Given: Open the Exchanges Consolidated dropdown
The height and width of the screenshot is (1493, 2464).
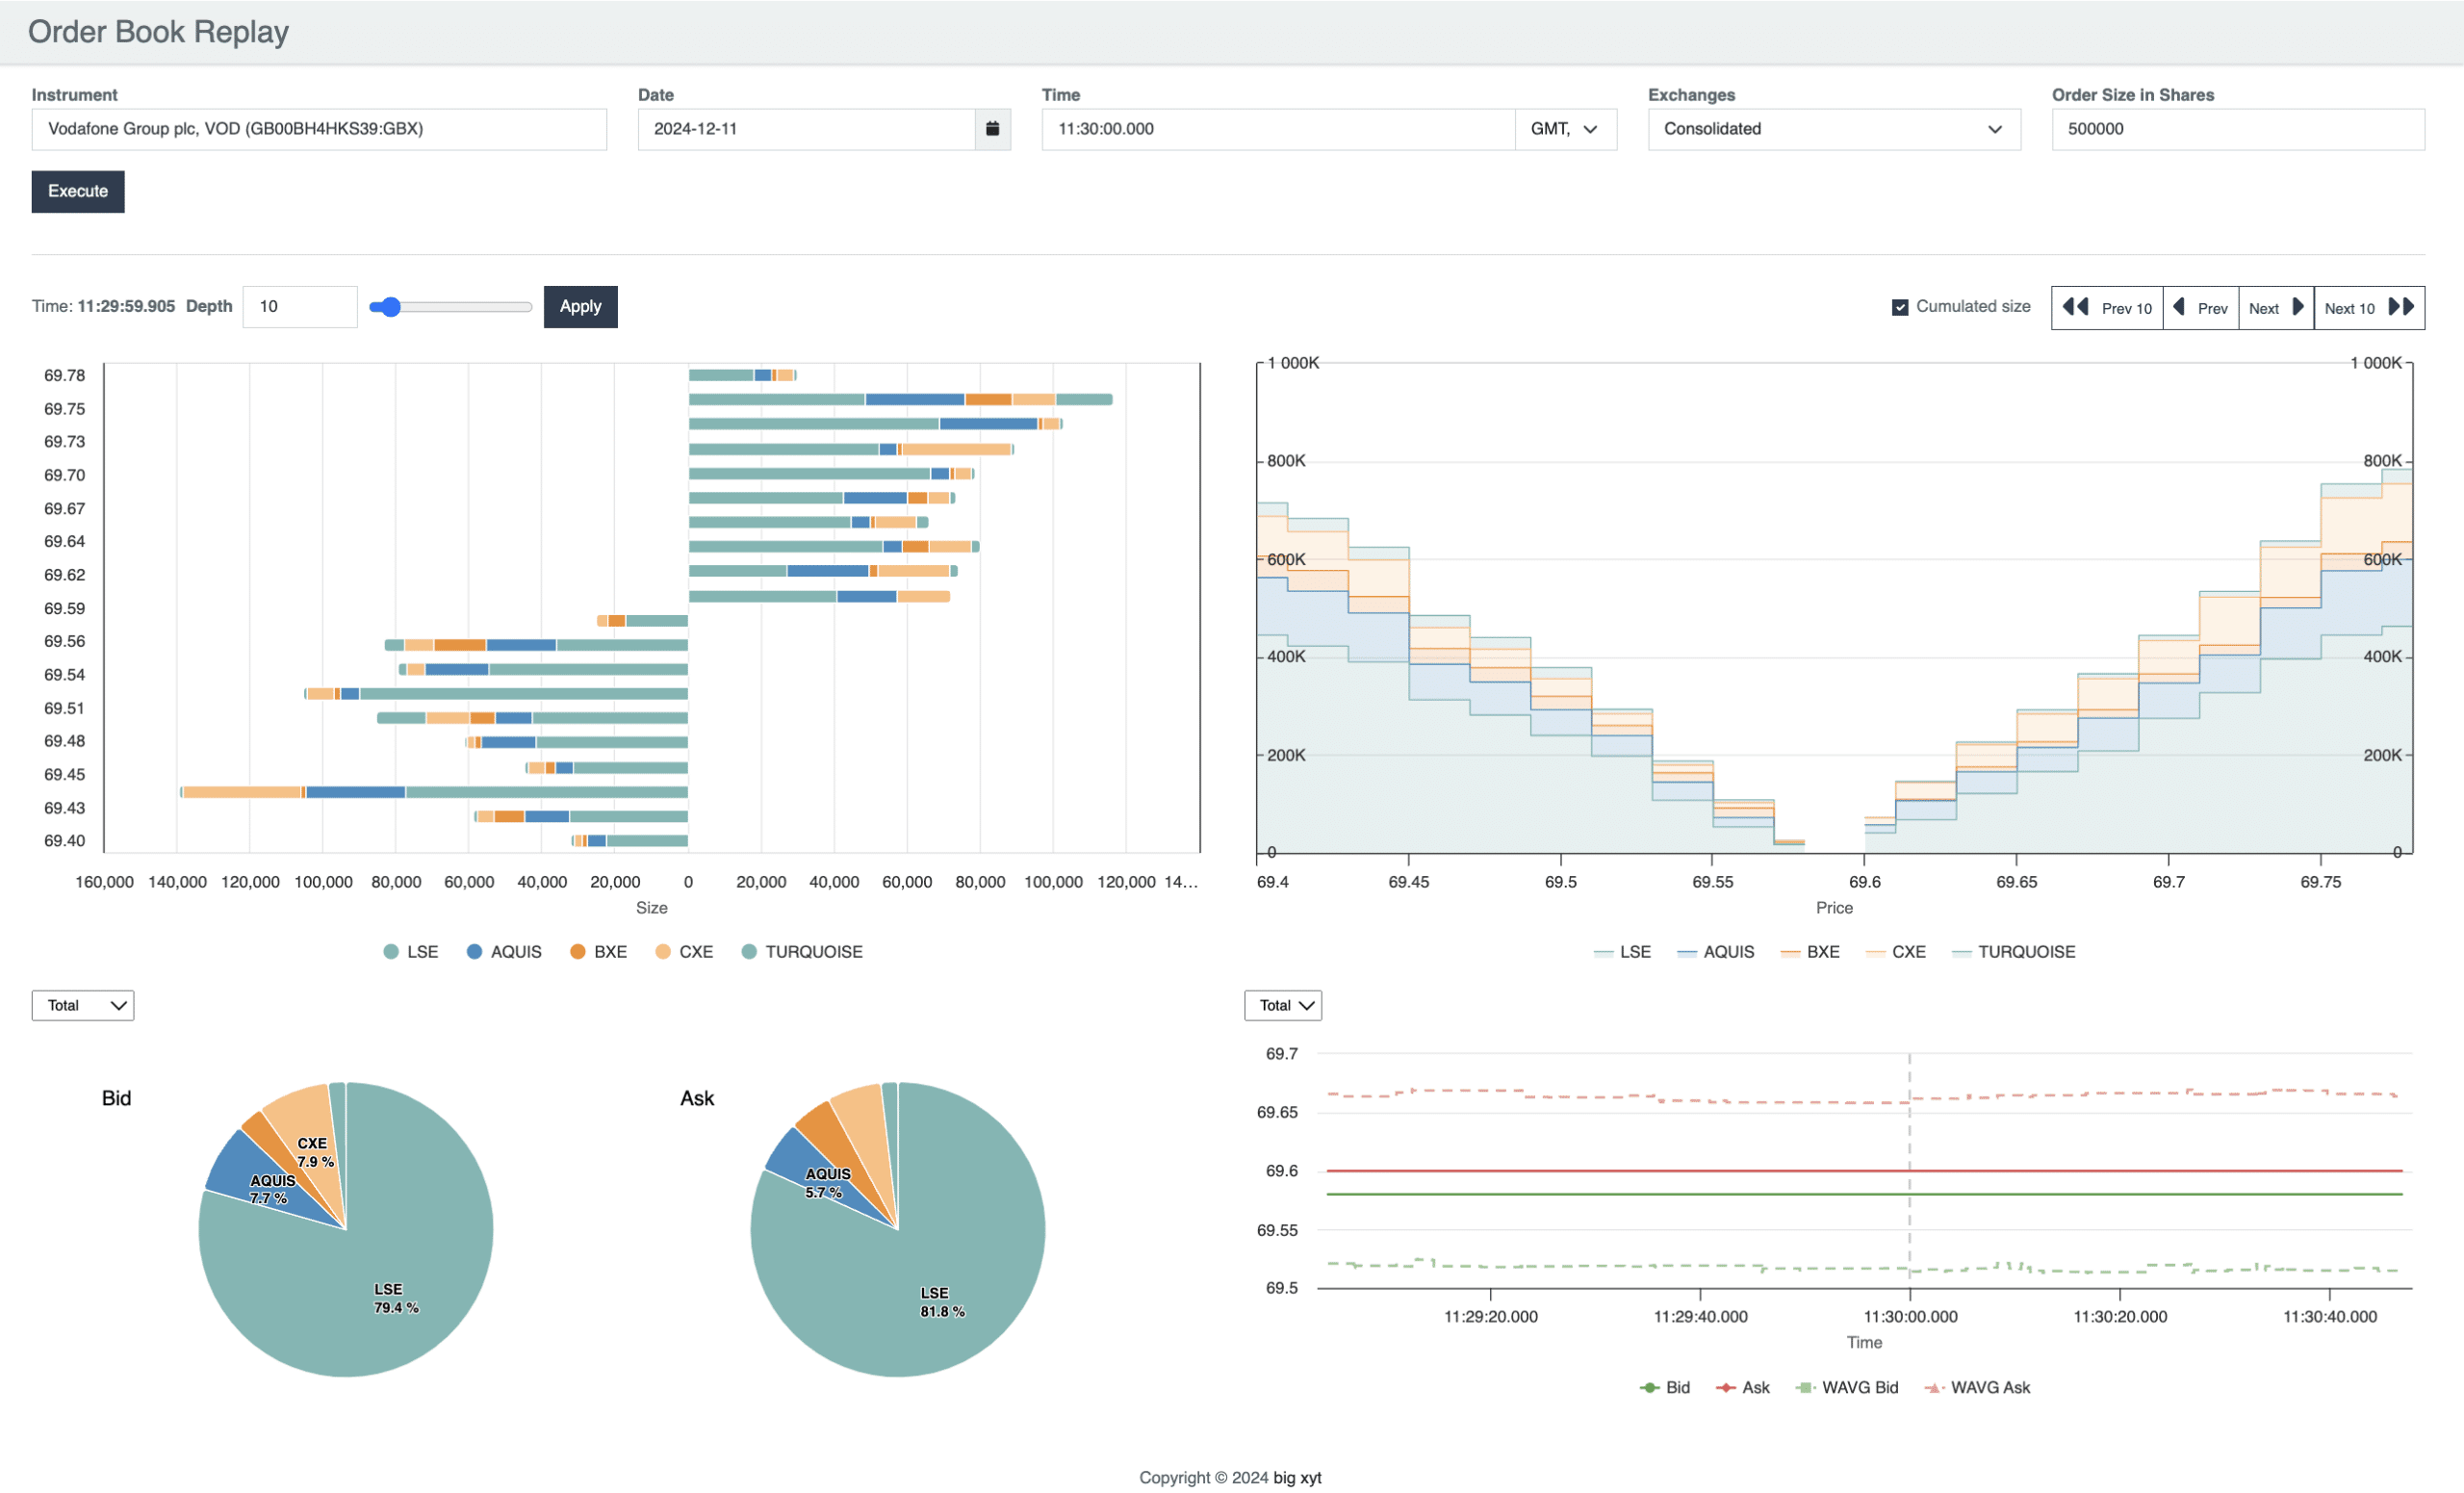Looking at the screenshot, I should (1833, 129).
